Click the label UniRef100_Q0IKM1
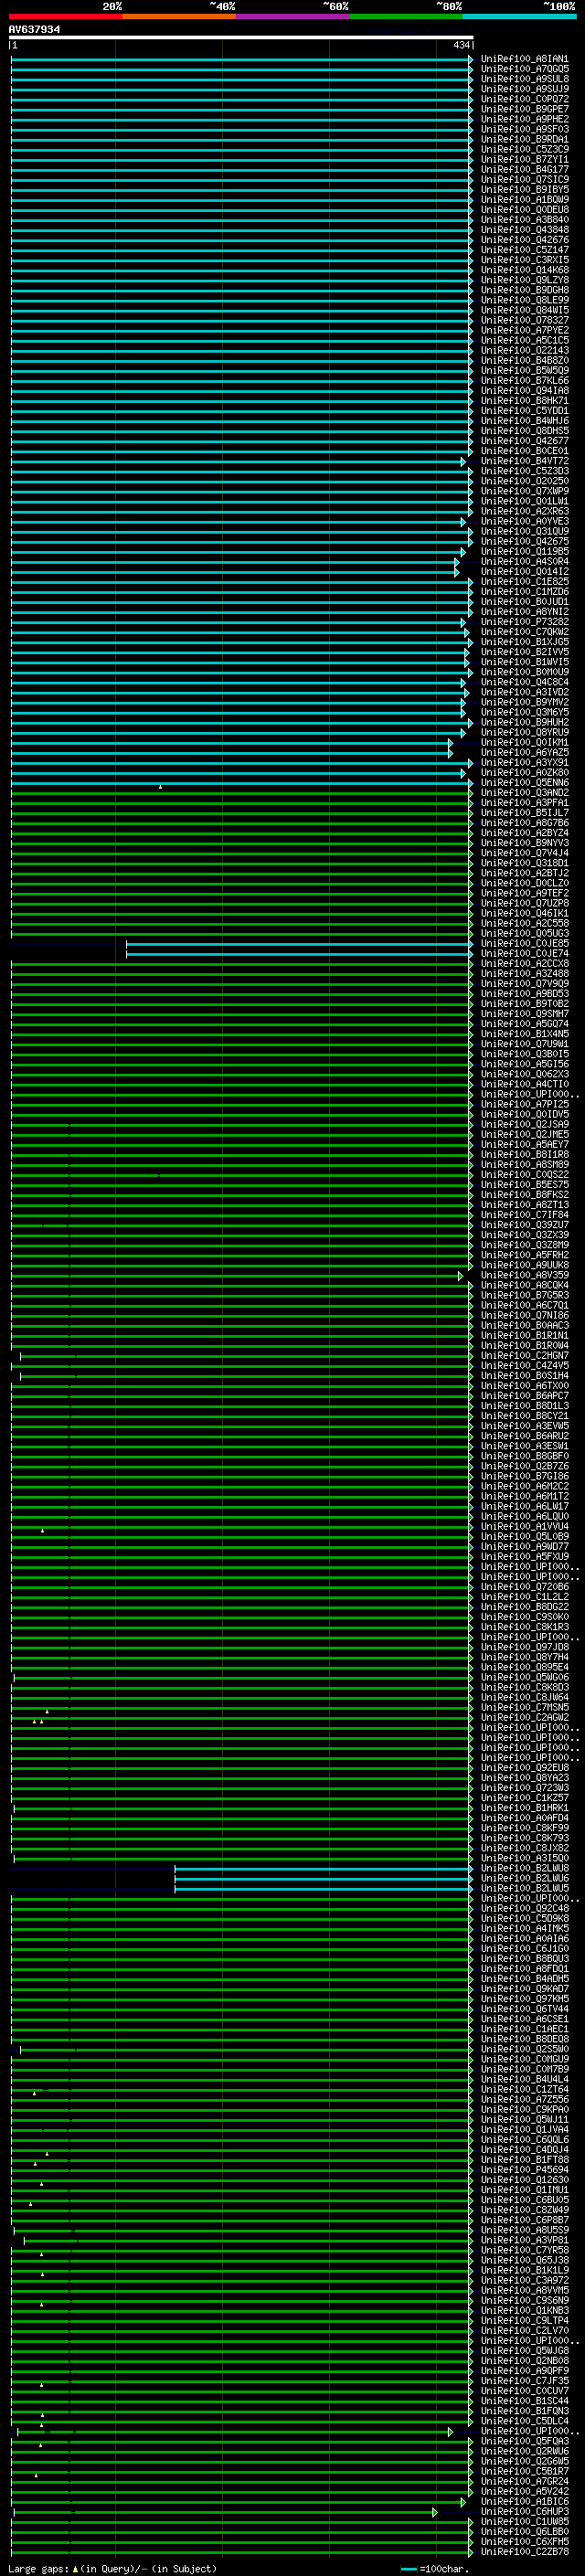Screen dimensions: 585x2576 tap(525, 743)
